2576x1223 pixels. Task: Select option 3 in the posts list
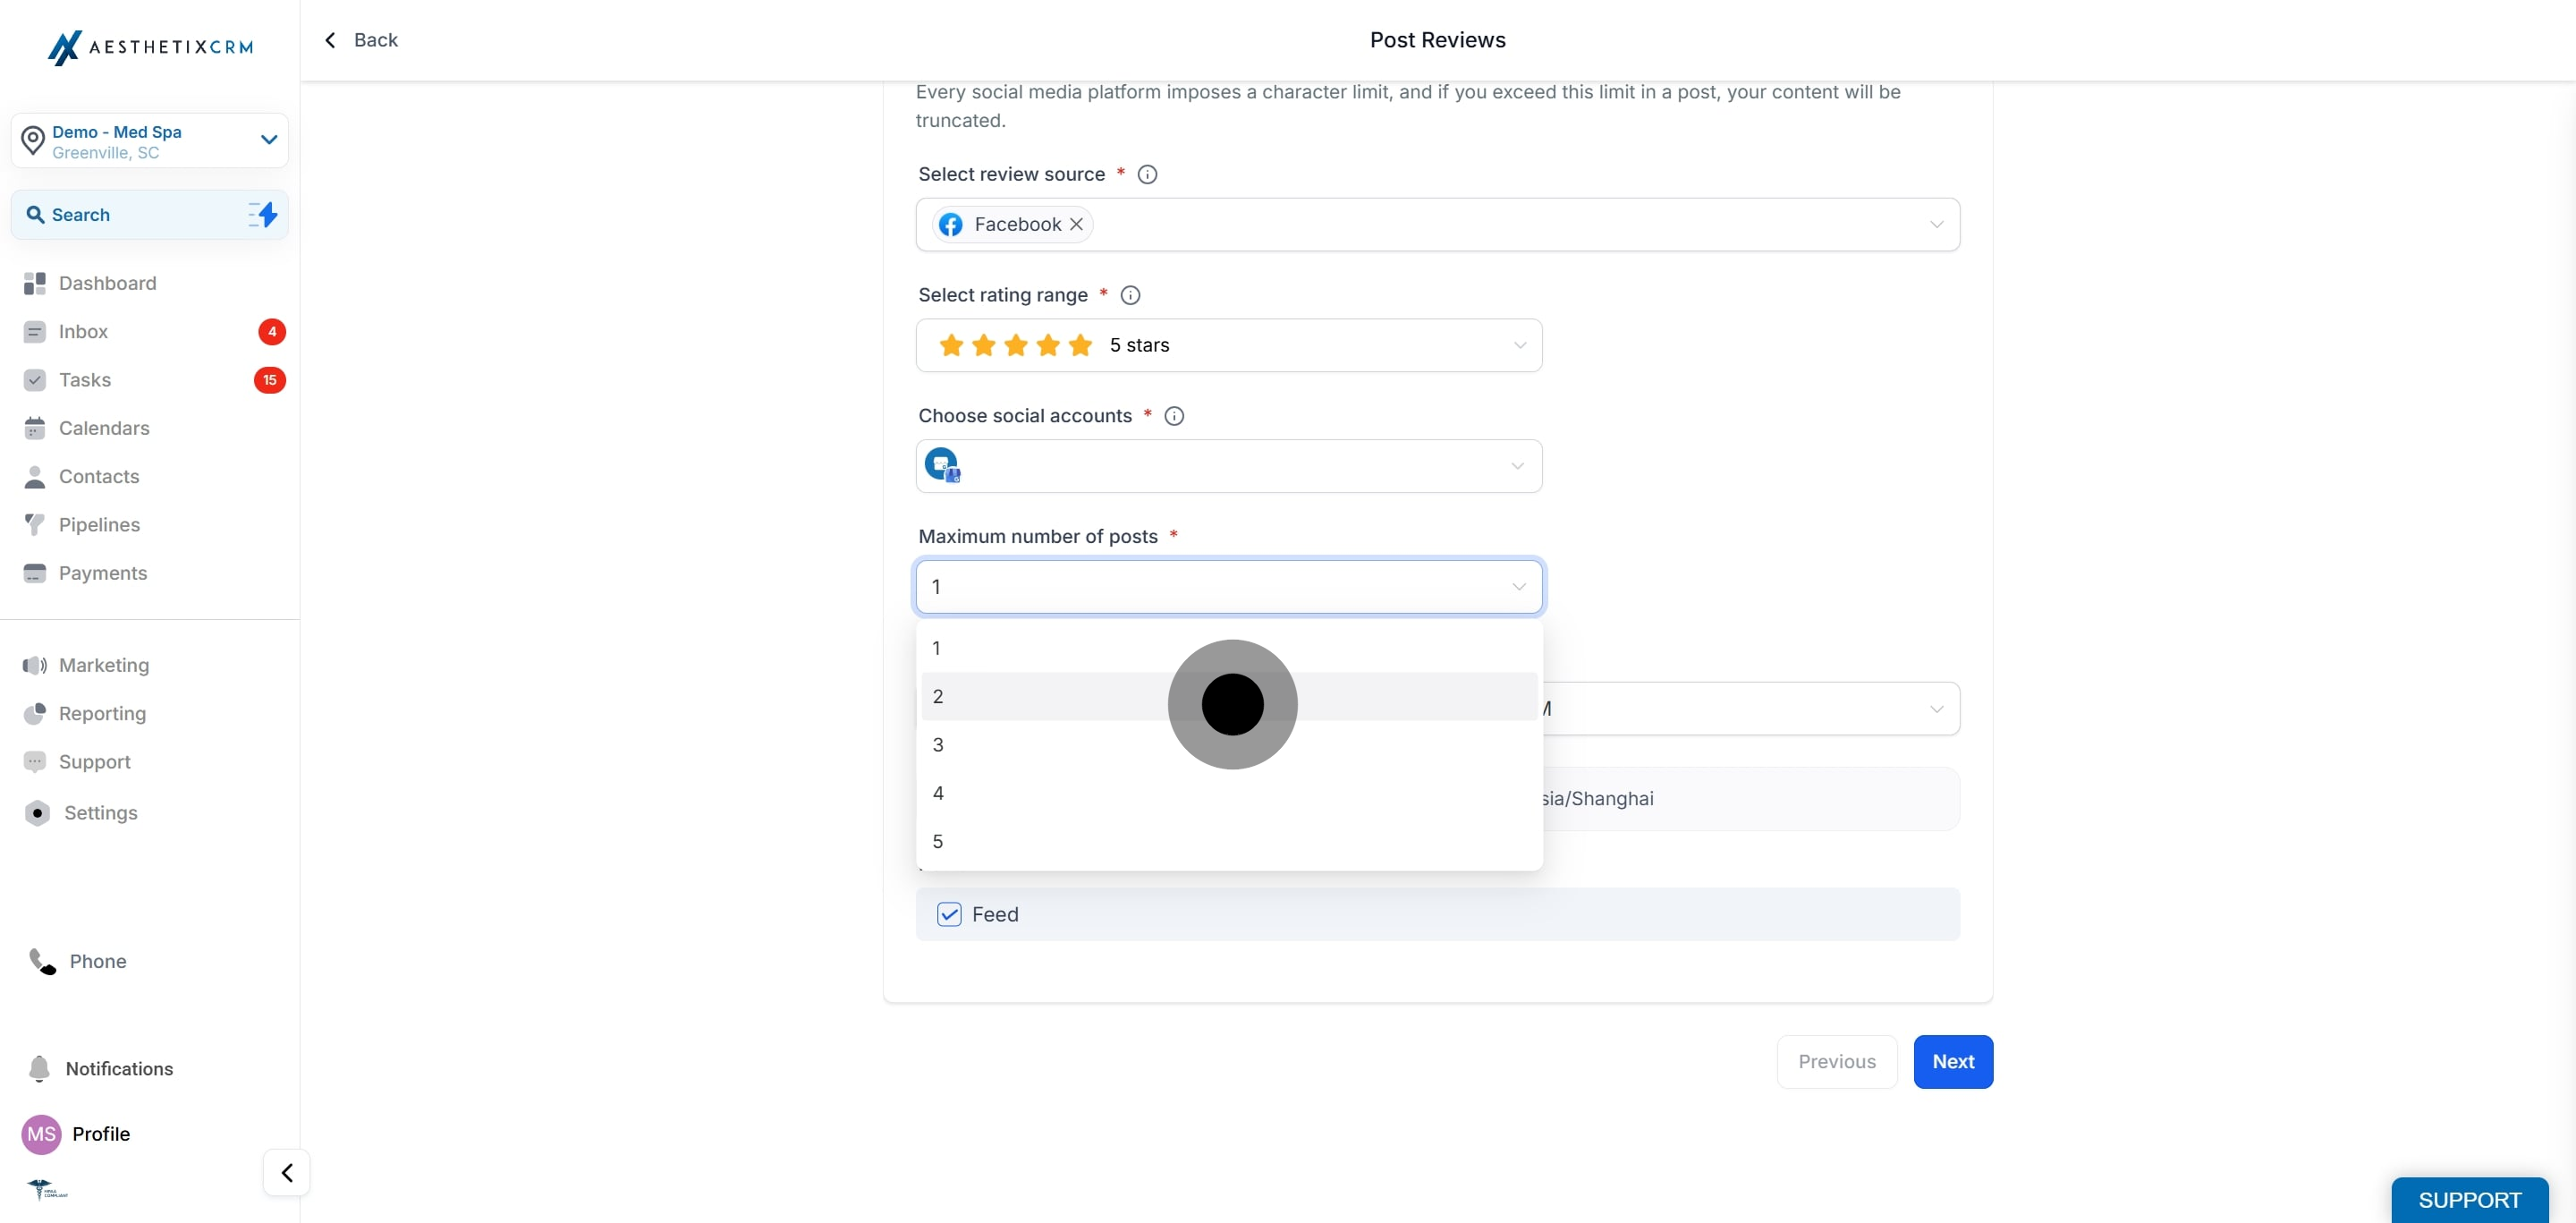coord(1228,745)
